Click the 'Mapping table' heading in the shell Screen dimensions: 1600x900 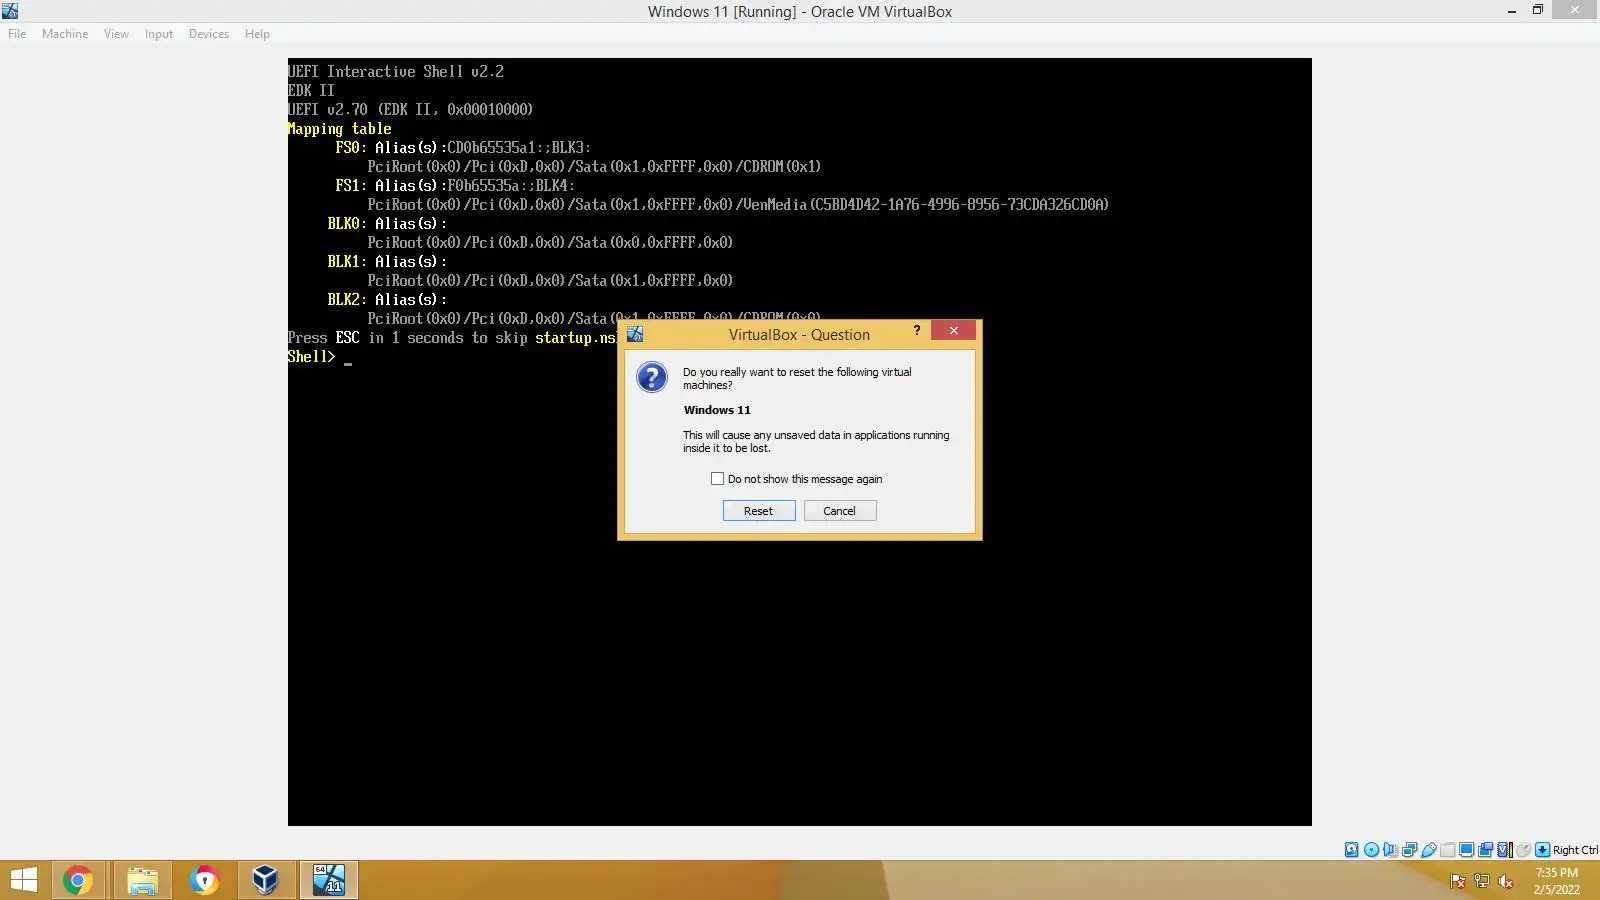click(339, 129)
